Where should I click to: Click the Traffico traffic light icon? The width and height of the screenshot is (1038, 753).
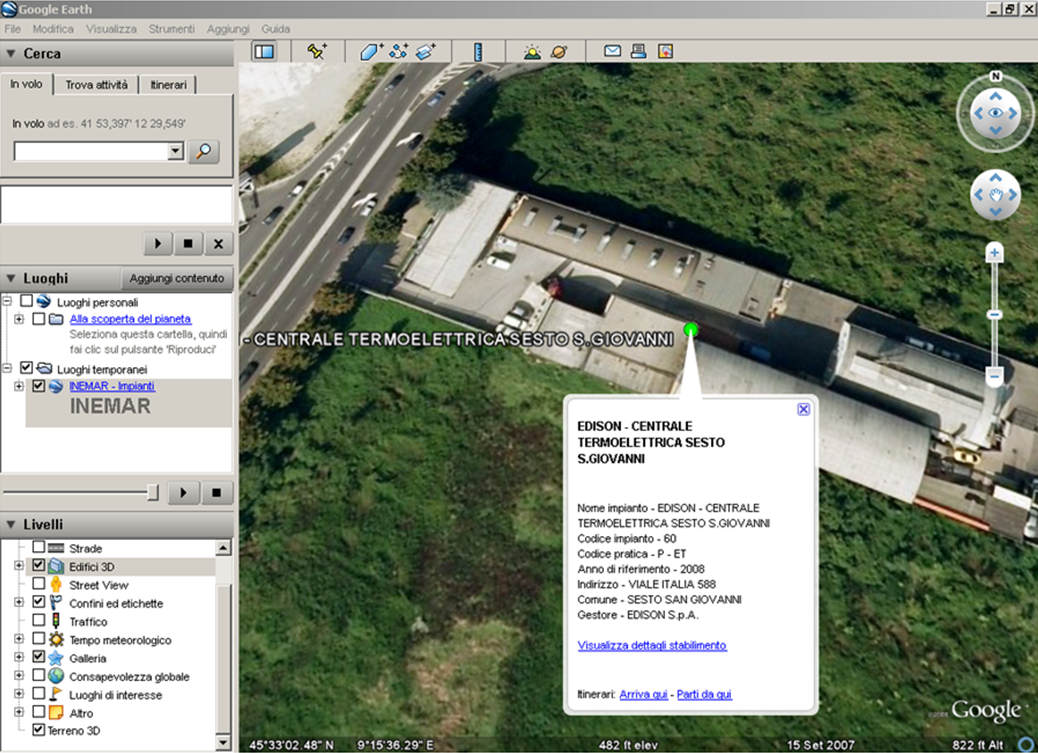tap(56, 621)
